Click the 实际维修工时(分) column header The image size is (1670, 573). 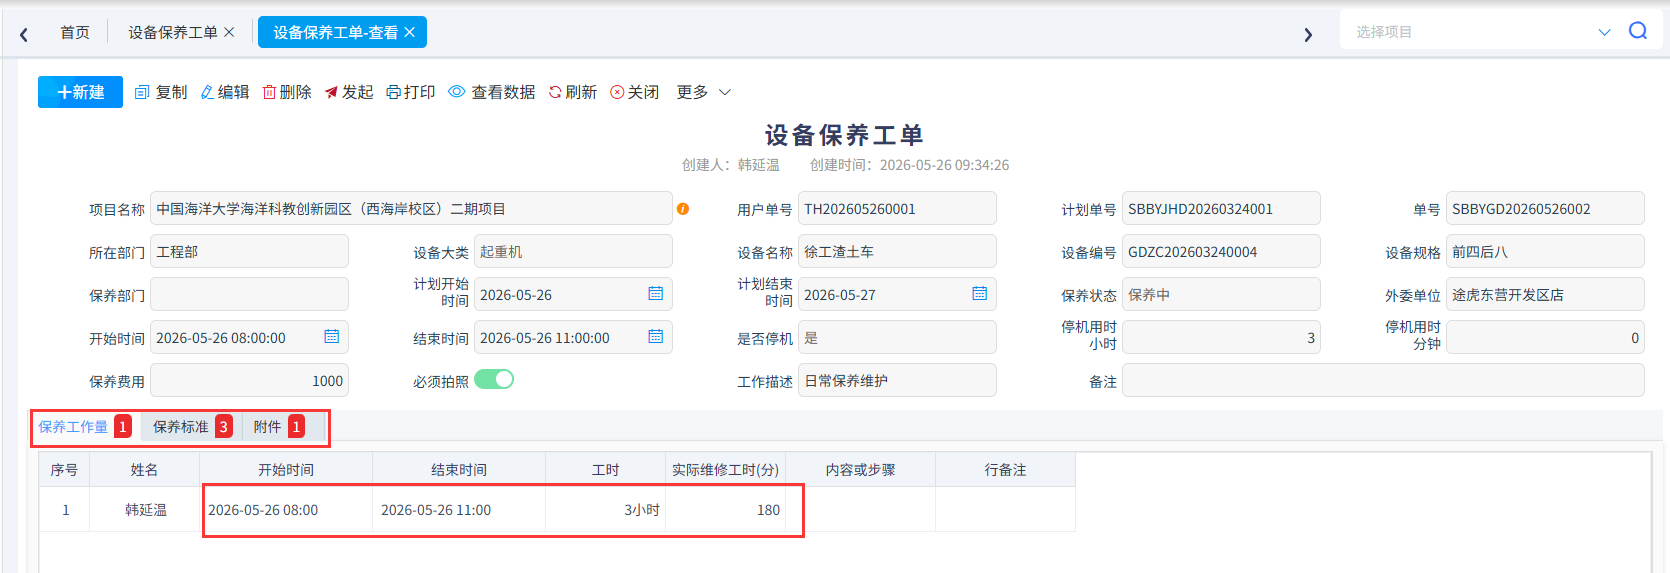tap(726, 470)
